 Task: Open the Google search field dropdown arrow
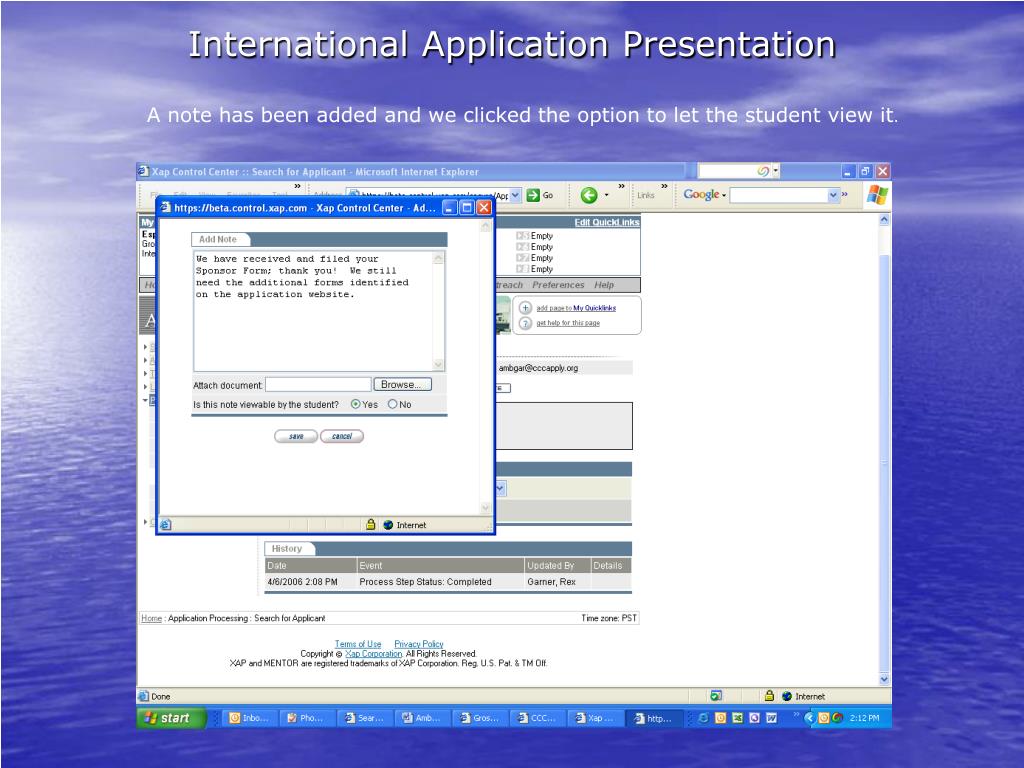(x=833, y=195)
